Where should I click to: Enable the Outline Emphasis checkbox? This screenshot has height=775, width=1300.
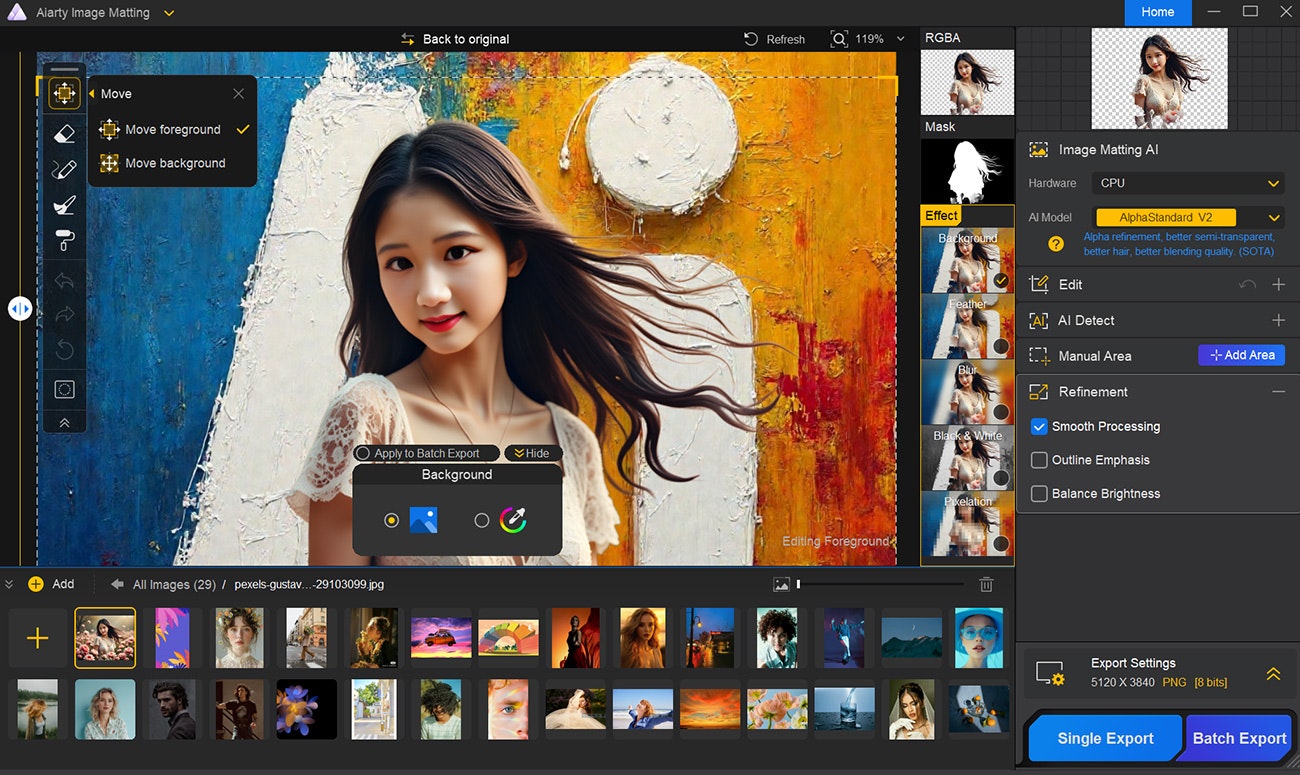click(x=1039, y=460)
